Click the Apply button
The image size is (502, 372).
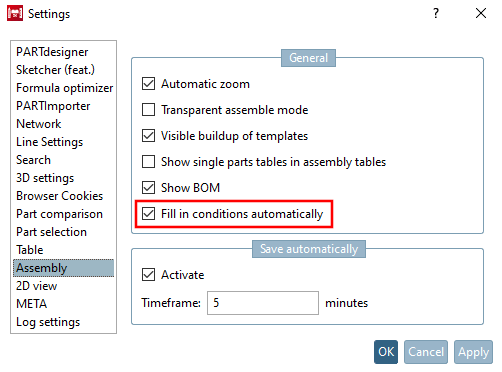pos(473,352)
